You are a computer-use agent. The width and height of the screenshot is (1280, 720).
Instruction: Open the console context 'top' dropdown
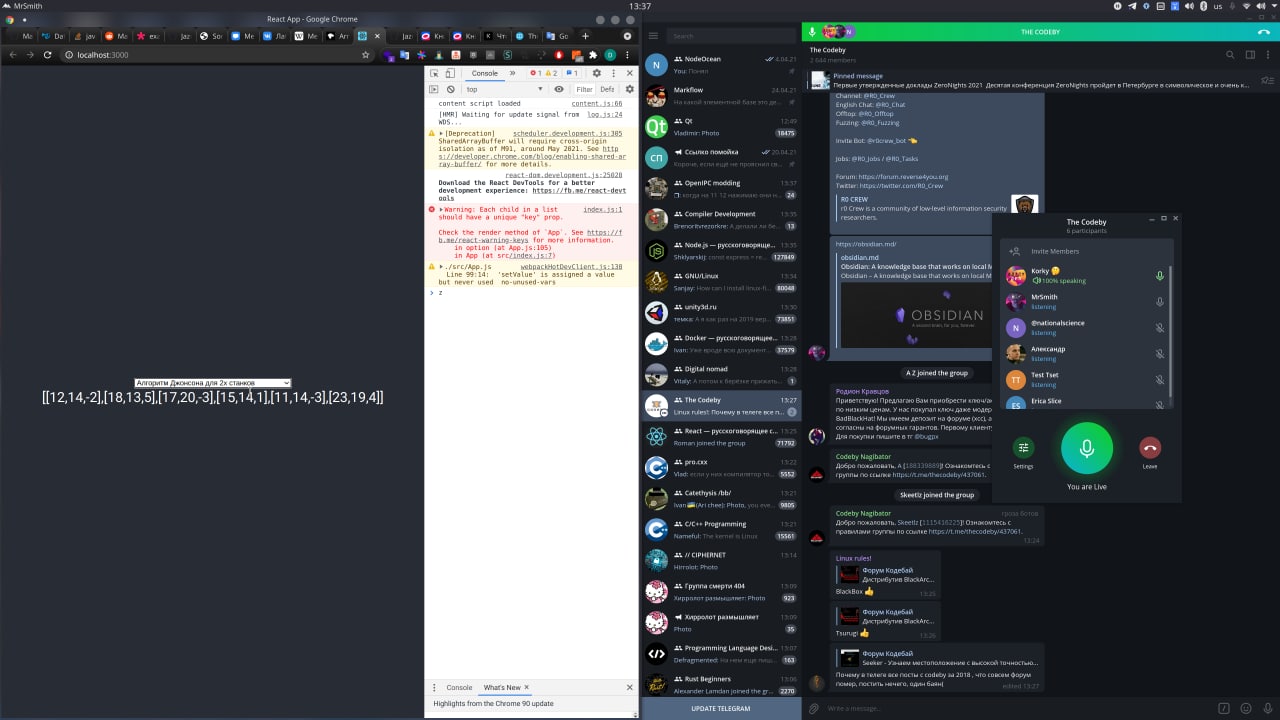[504, 89]
